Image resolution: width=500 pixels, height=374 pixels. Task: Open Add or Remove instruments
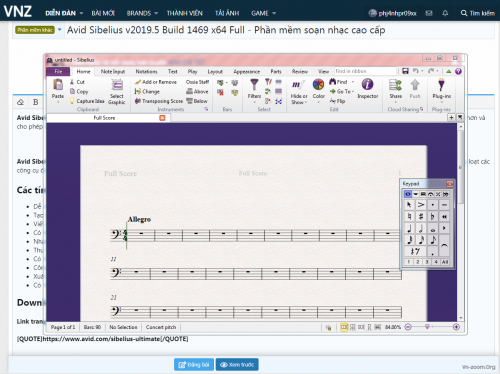click(x=156, y=82)
